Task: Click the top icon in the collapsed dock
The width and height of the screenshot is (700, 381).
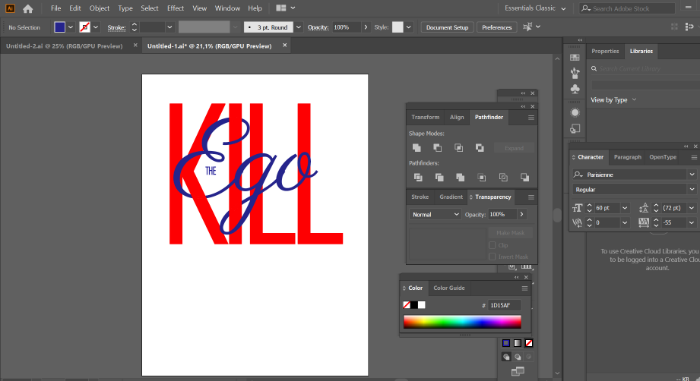Action: (575, 58)
